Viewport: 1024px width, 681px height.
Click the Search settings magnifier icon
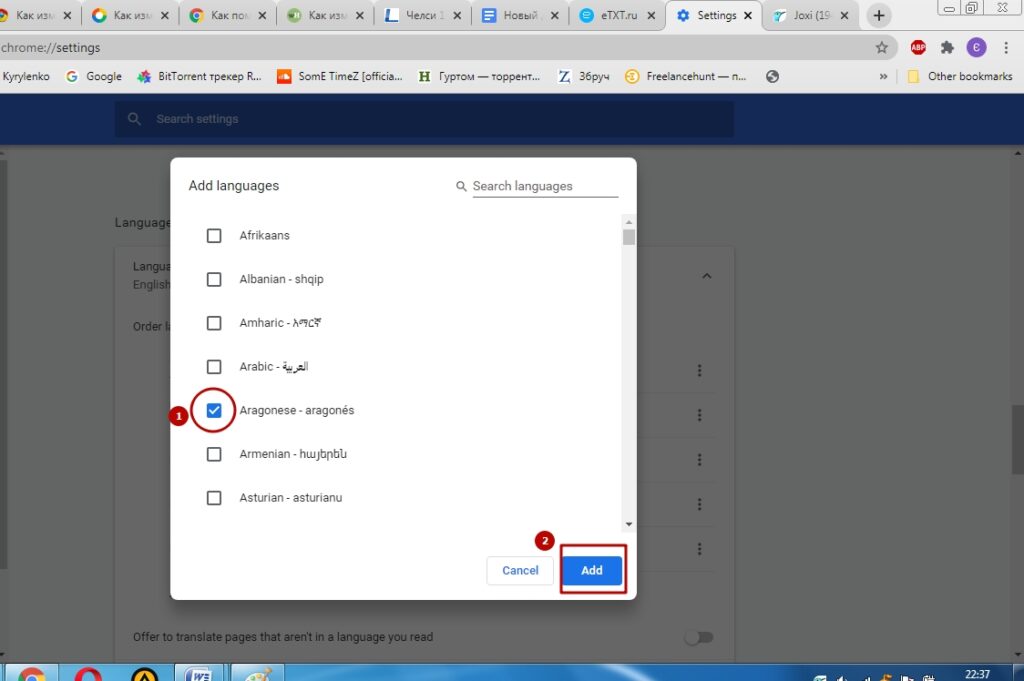(x=134, y=119)
